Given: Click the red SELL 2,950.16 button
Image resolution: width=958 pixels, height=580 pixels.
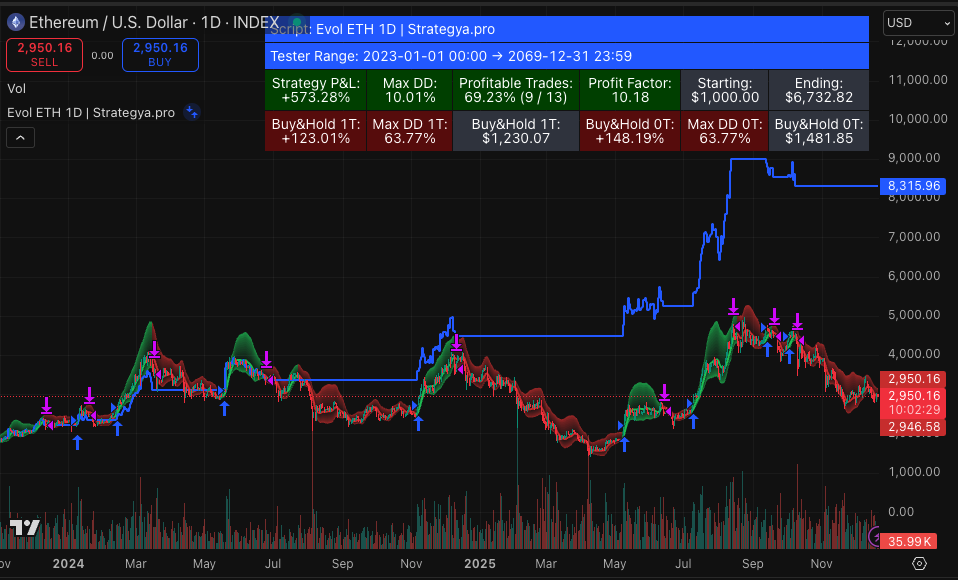Looking at the screenshot, I should tap(45, 55).
